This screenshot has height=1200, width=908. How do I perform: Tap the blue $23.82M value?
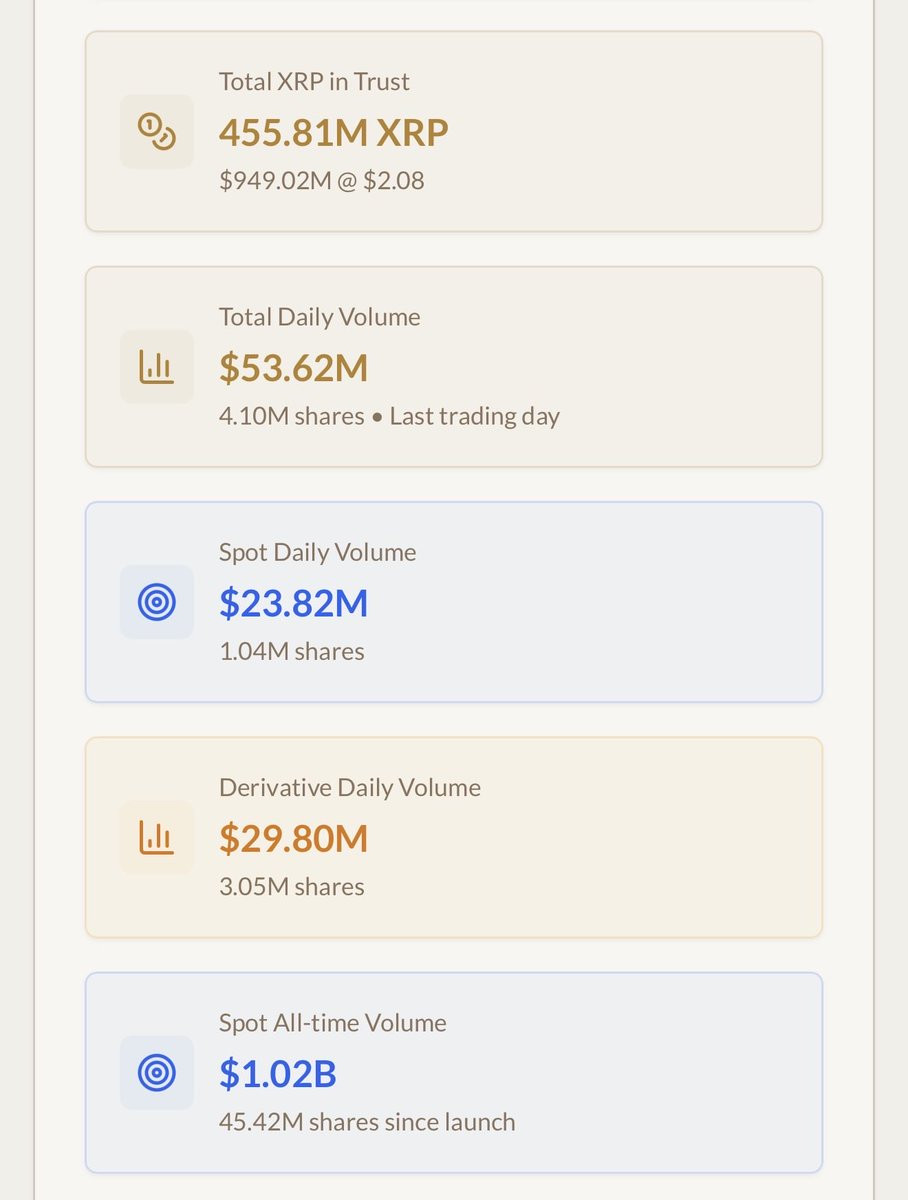point(293,603)
